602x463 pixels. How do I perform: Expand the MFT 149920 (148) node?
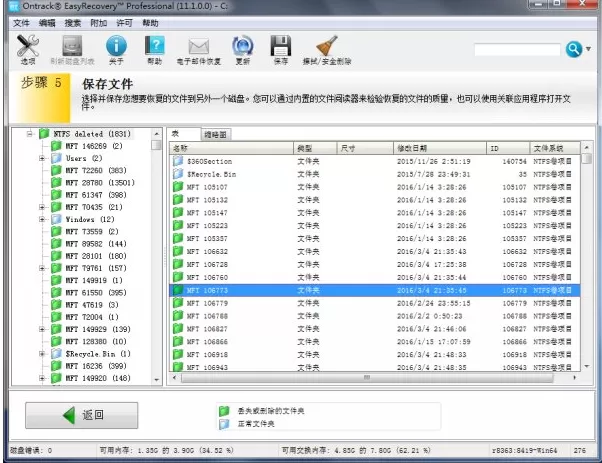[x=42, y=378]
